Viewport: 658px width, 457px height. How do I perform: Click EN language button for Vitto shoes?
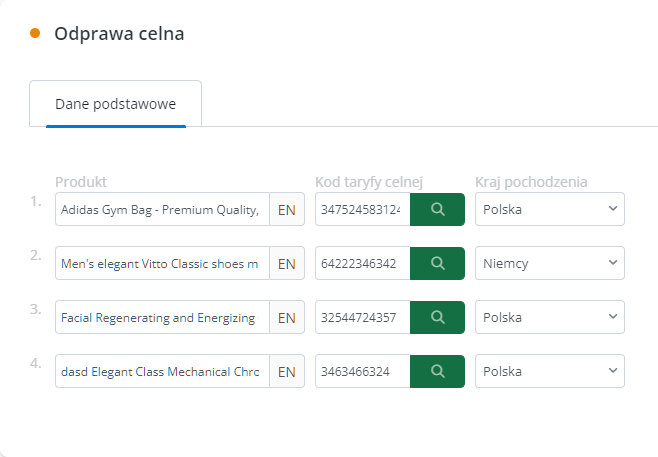pyautogui.click(x=287, y=263)
